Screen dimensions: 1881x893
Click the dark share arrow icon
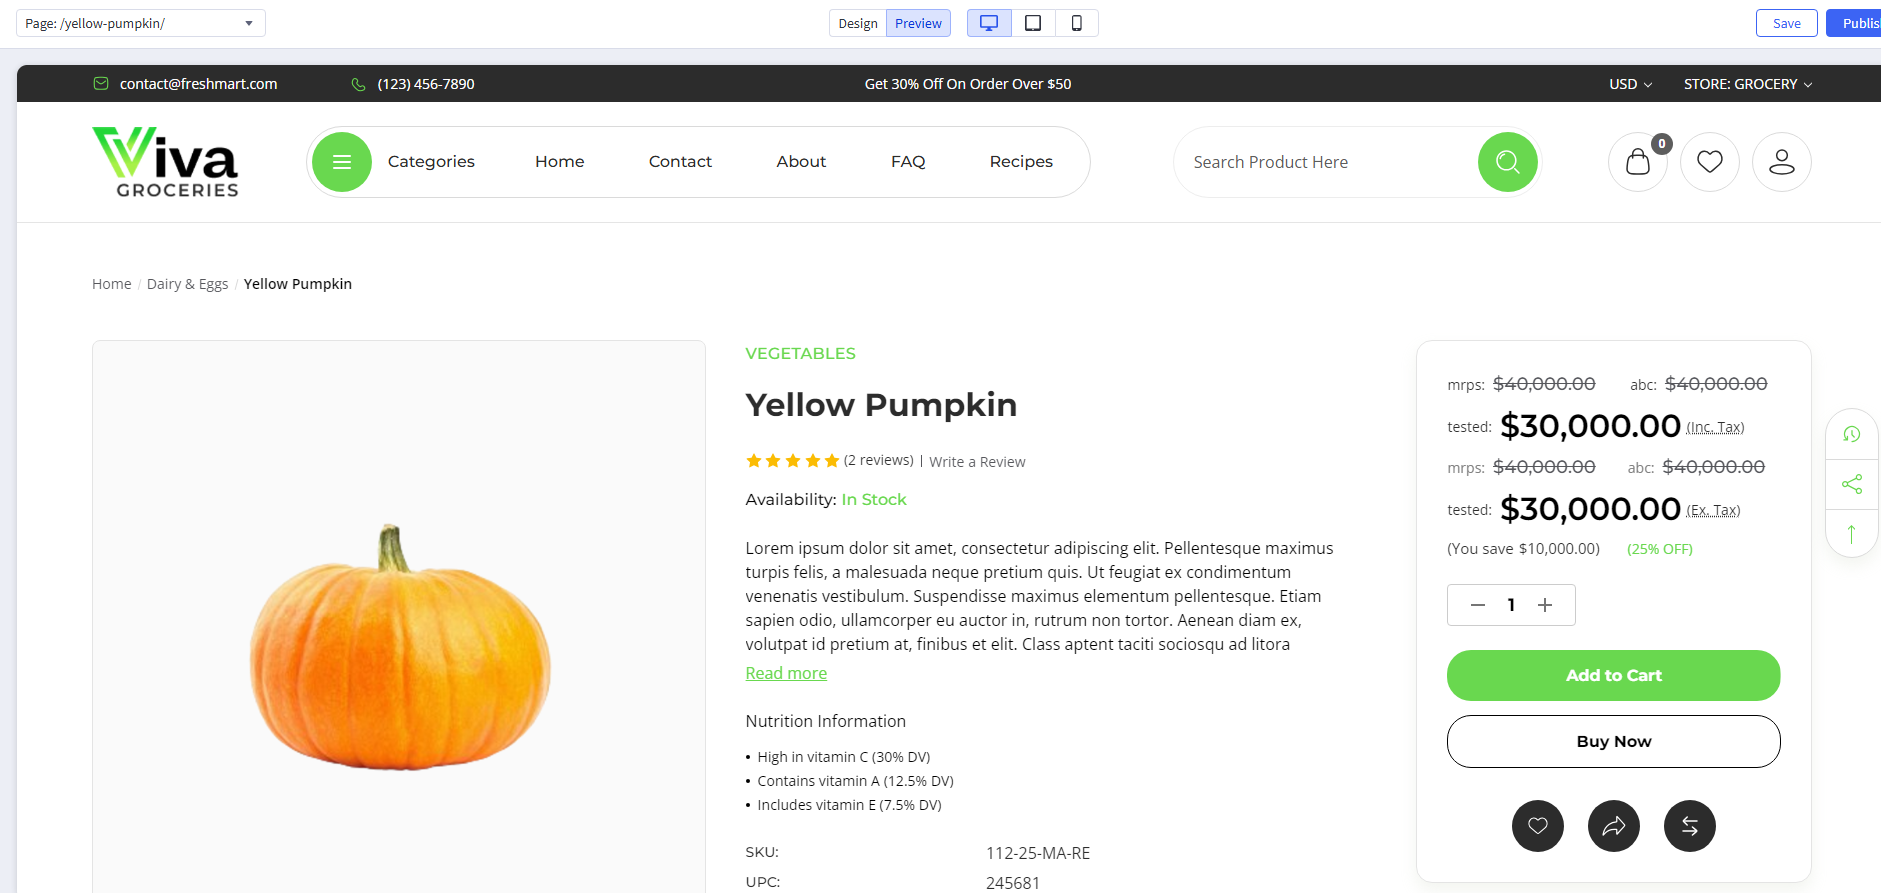(x=1614, y=826)
